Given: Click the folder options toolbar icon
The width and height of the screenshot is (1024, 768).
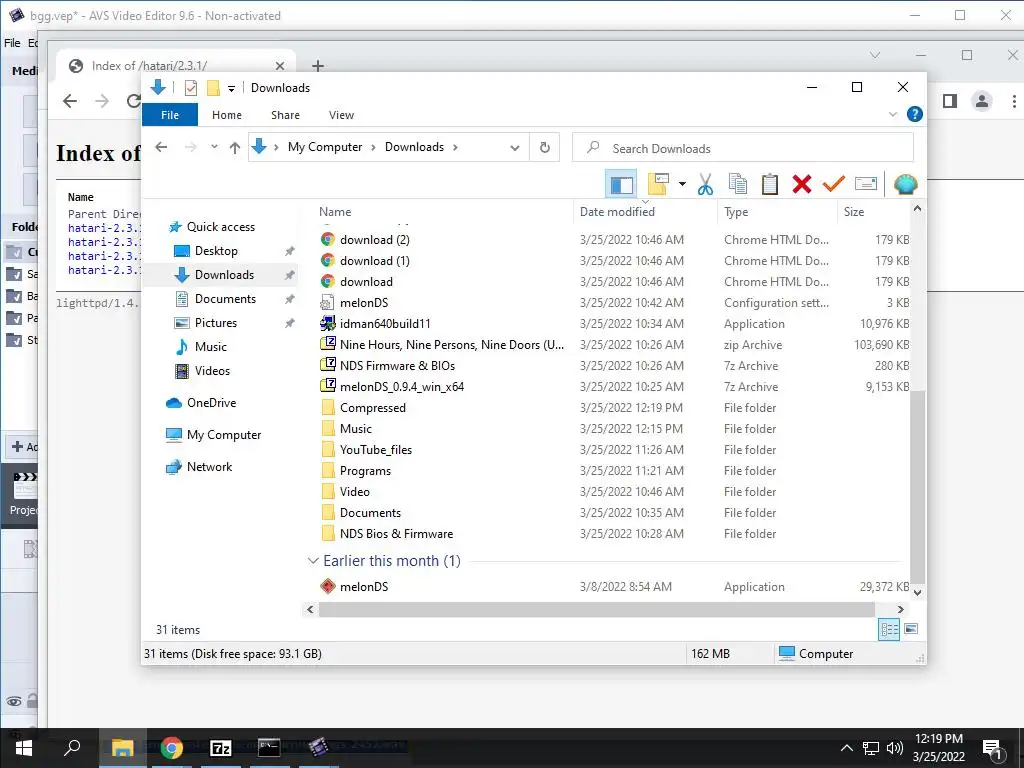Looking at the screenshot, I should (x=658, y=184).
